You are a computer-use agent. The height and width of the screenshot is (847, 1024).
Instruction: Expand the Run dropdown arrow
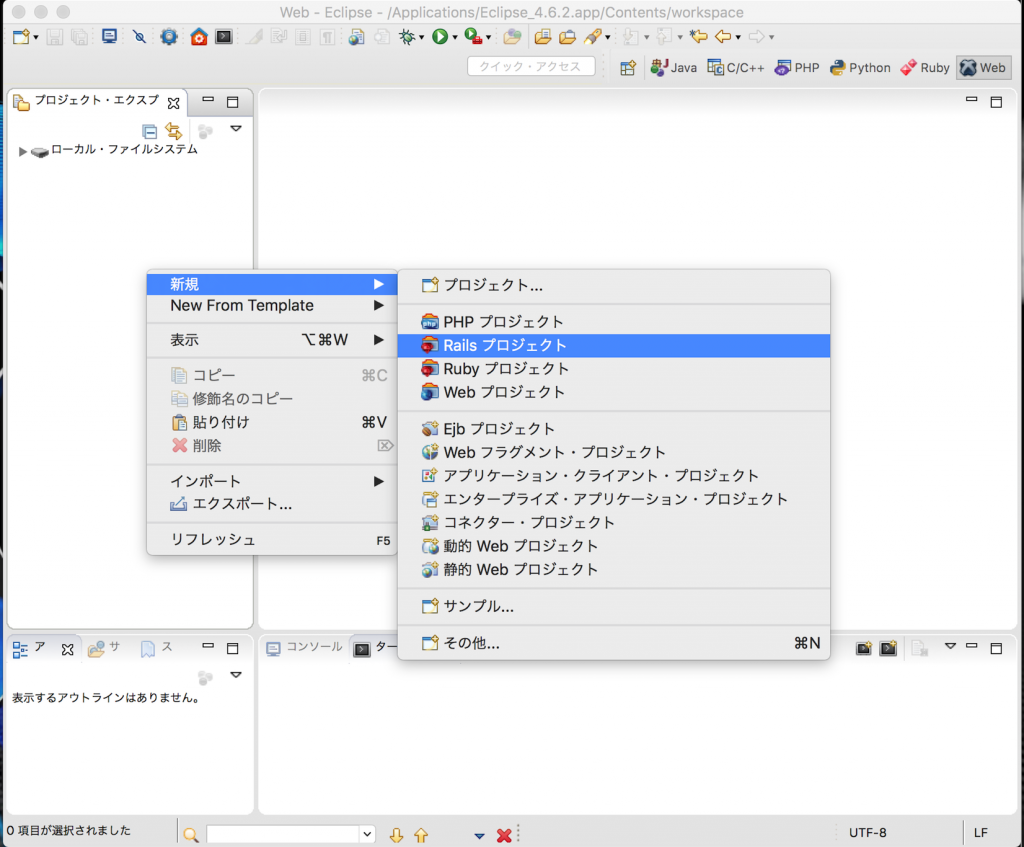(455, 37)
